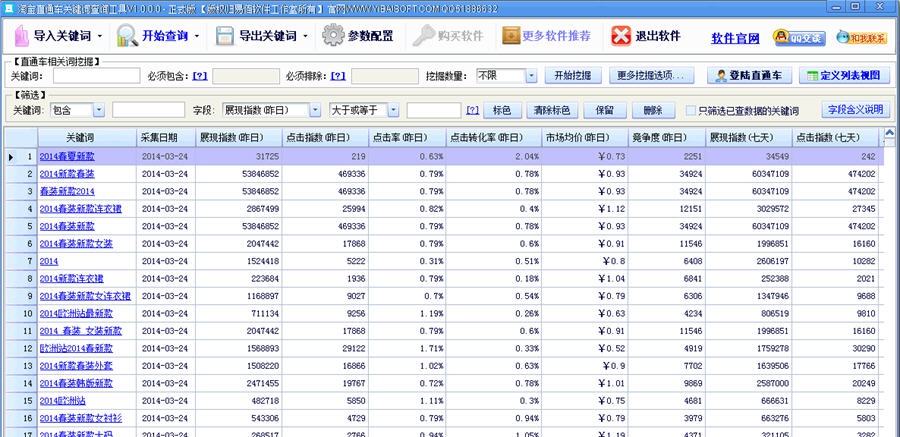Click the red 退出软件 exit icon
This screenshot has width=900, height=437.
tap(621, 36)
